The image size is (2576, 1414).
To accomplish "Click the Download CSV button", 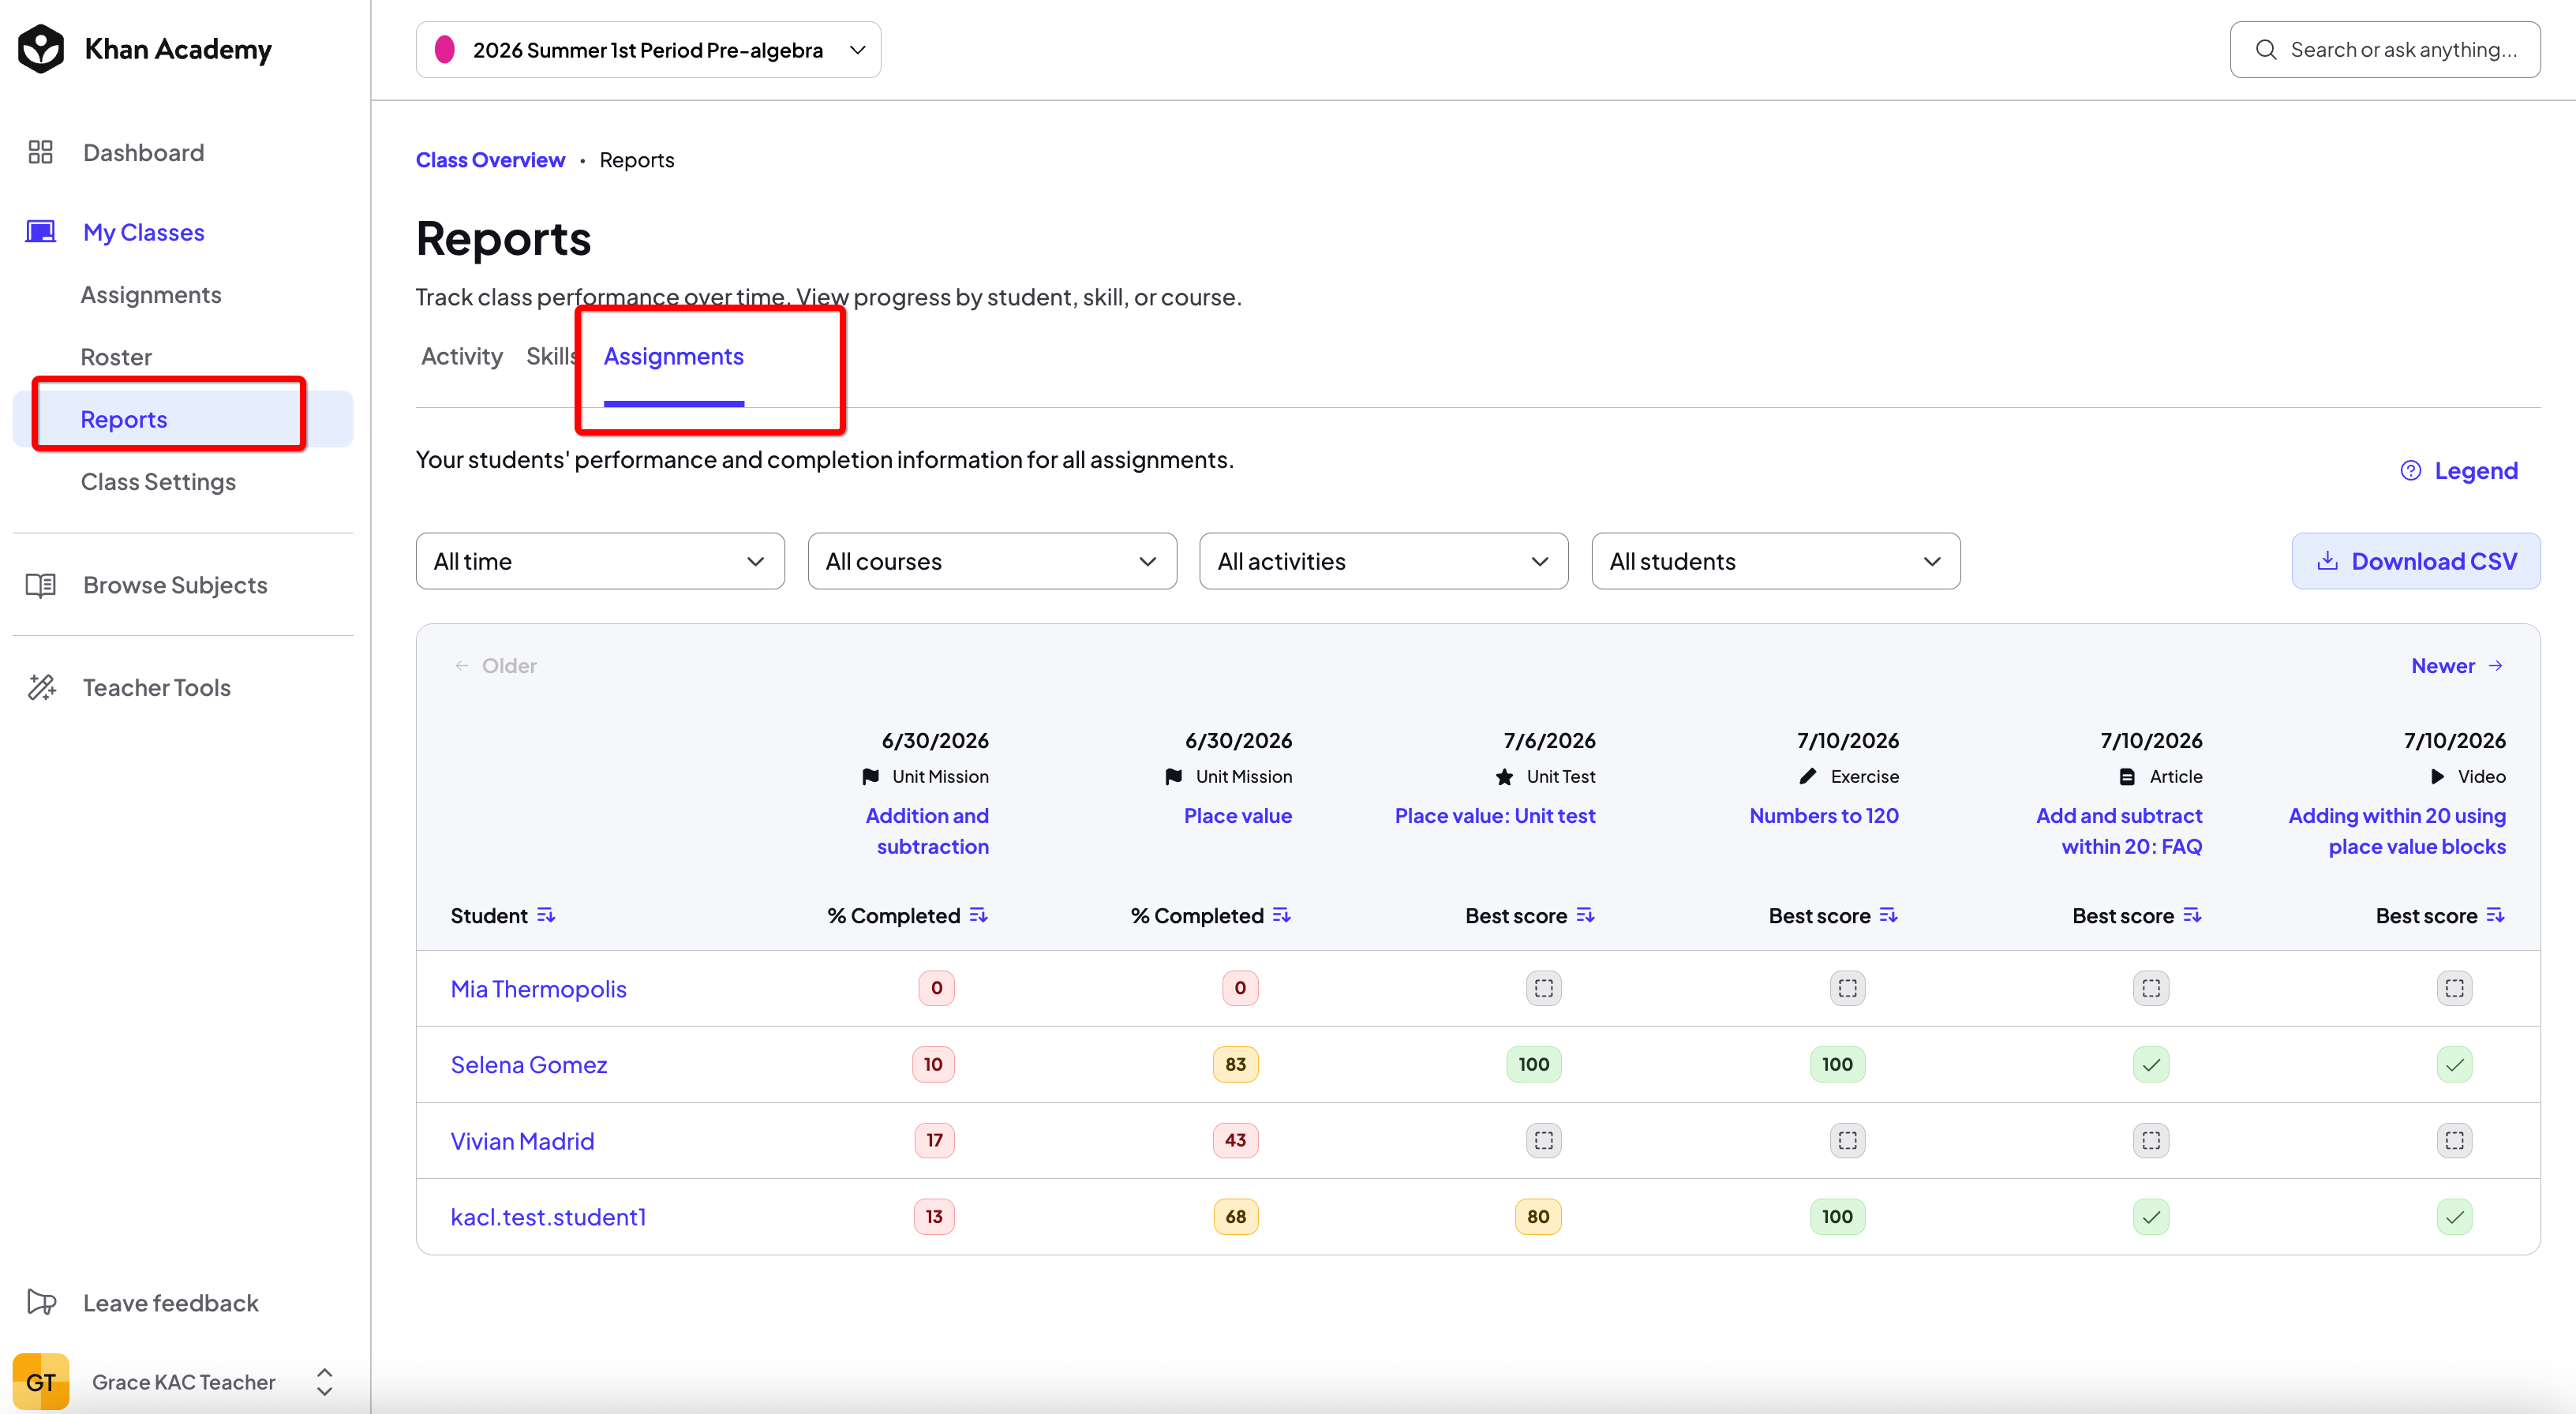I will (x=2416, y=561).
